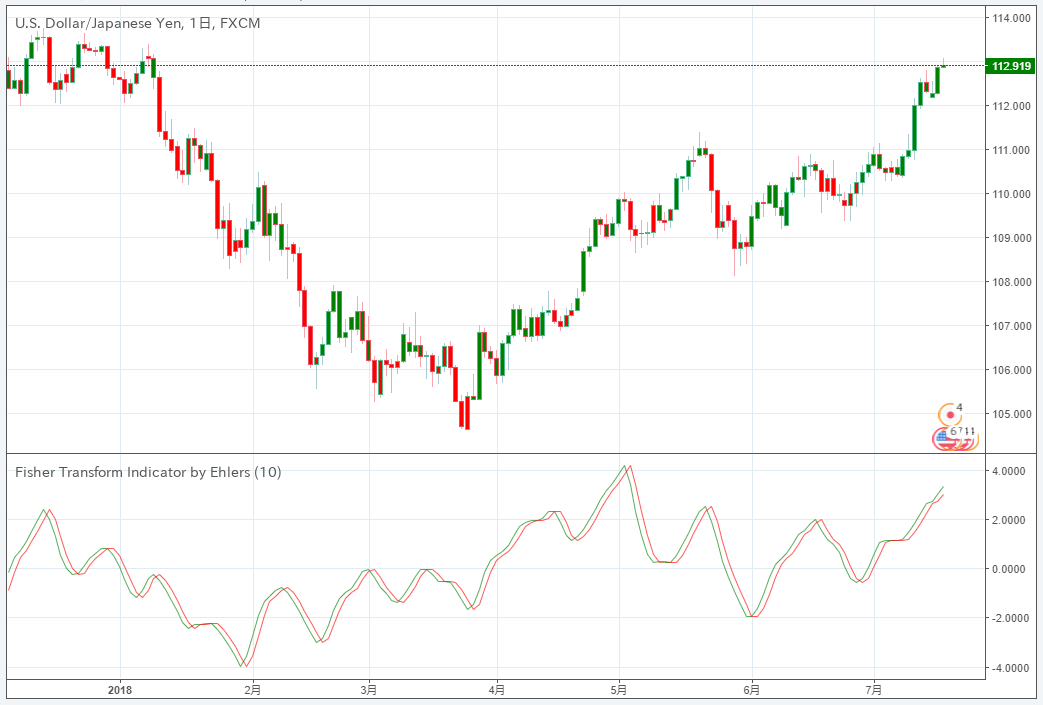1043x705 pixels.
Task: Click the 7月 label on time axis
Action: [875, 690]
